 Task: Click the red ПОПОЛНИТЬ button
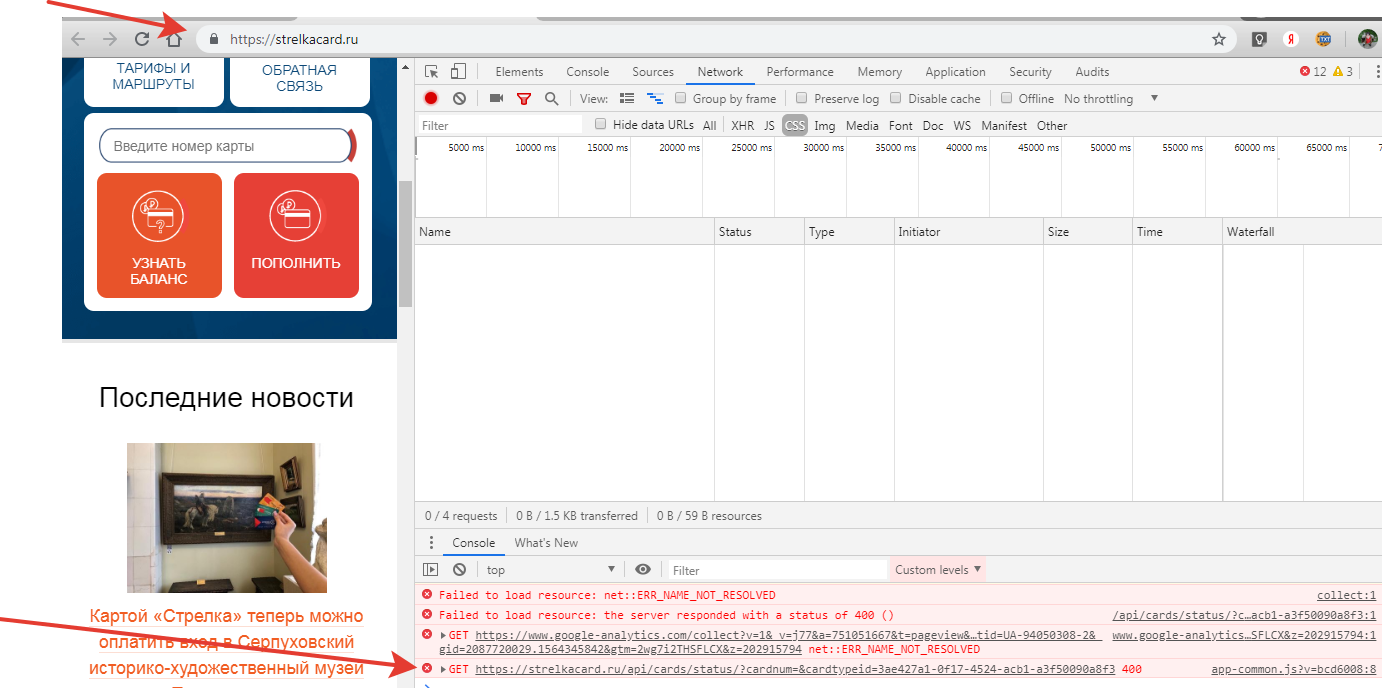click(x=296, y=236)
